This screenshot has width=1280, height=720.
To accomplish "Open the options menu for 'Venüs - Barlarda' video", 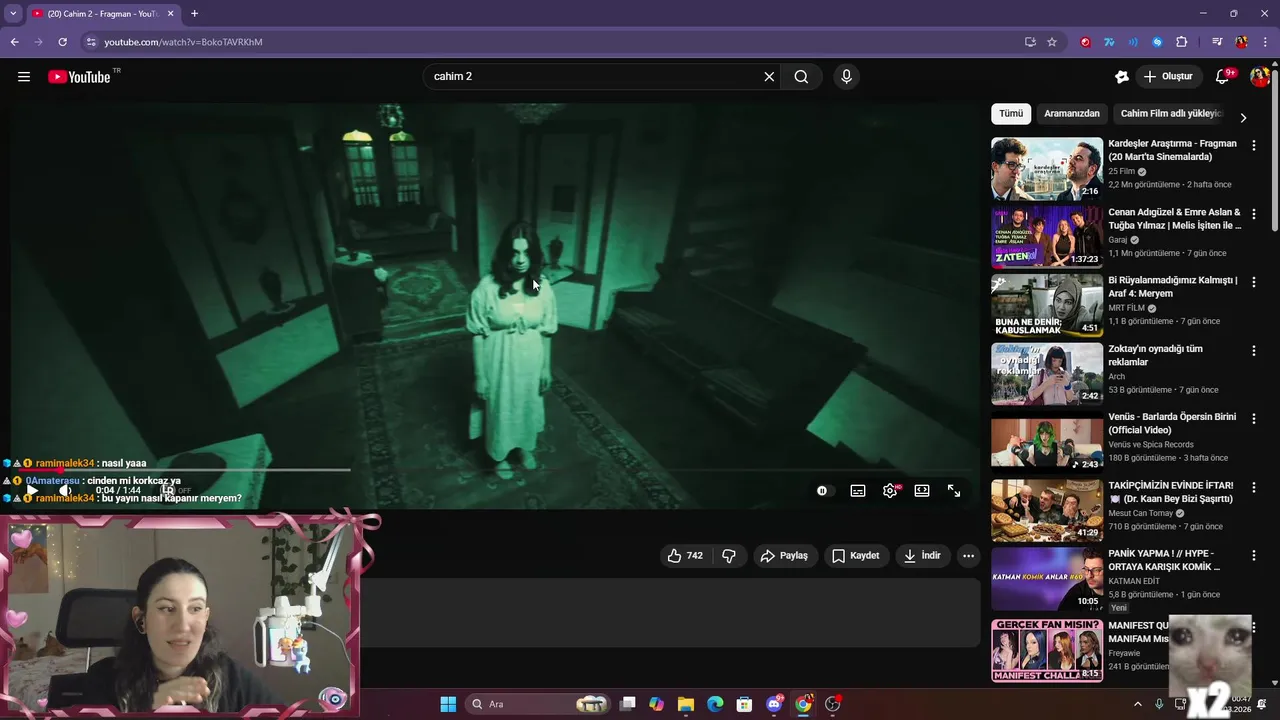I will click(1254, 419).
